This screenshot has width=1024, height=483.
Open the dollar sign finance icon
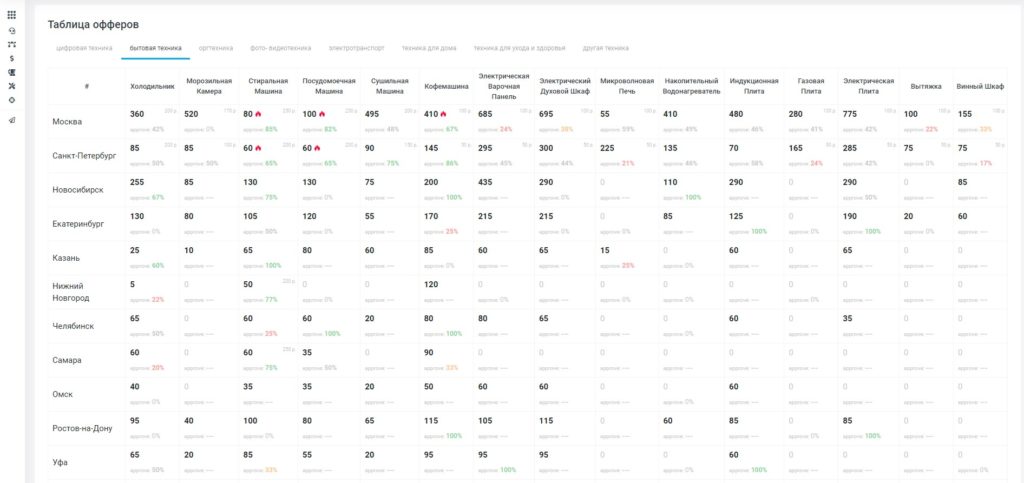pyautogui.click(x=12, y=59)
